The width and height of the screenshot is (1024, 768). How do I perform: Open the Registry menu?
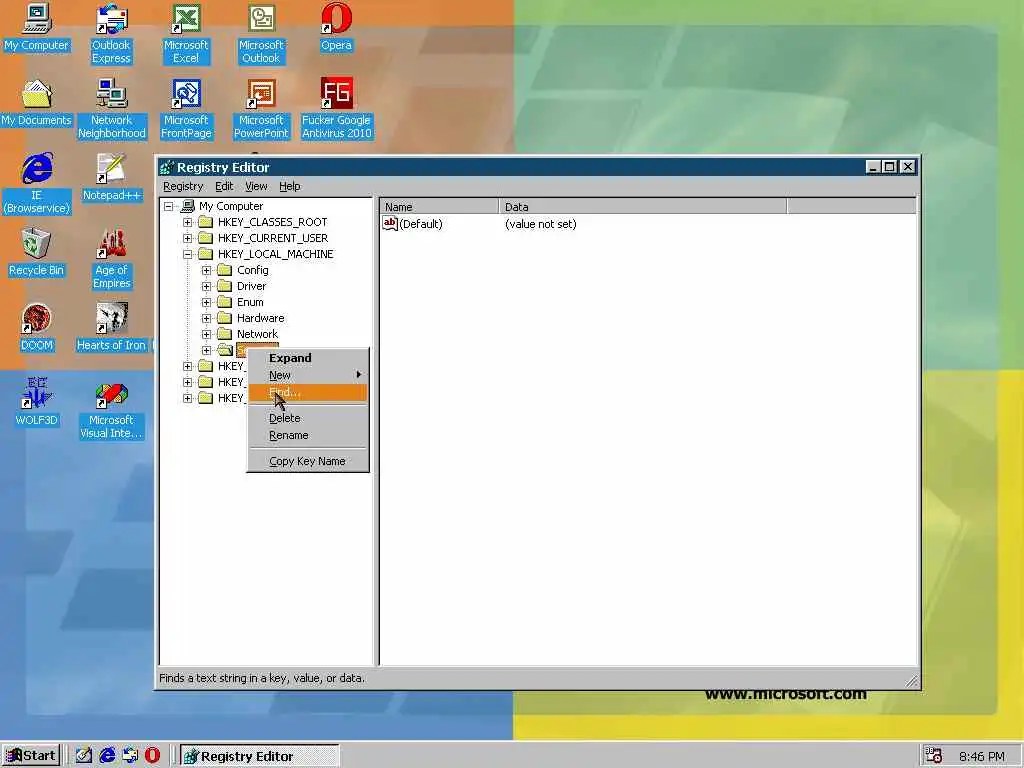[183, 186]
